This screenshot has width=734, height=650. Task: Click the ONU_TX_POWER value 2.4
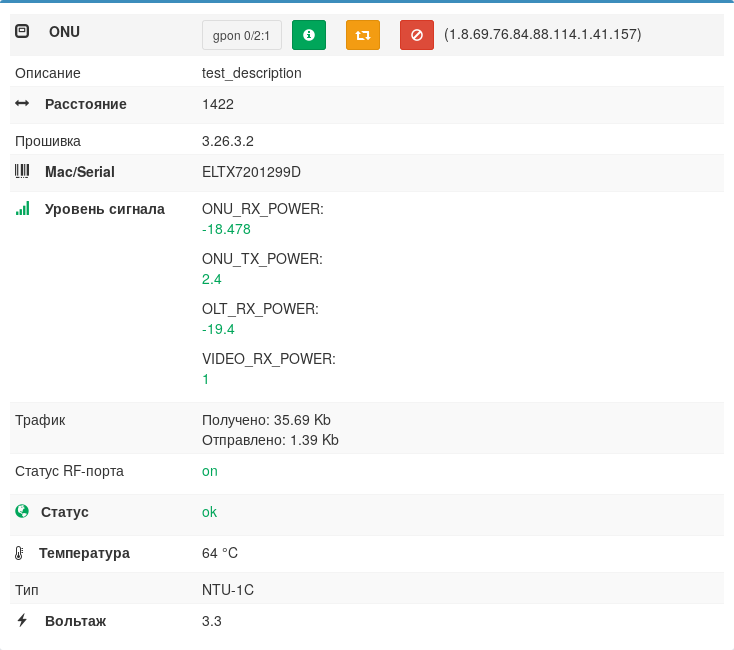tap(212, 279)
